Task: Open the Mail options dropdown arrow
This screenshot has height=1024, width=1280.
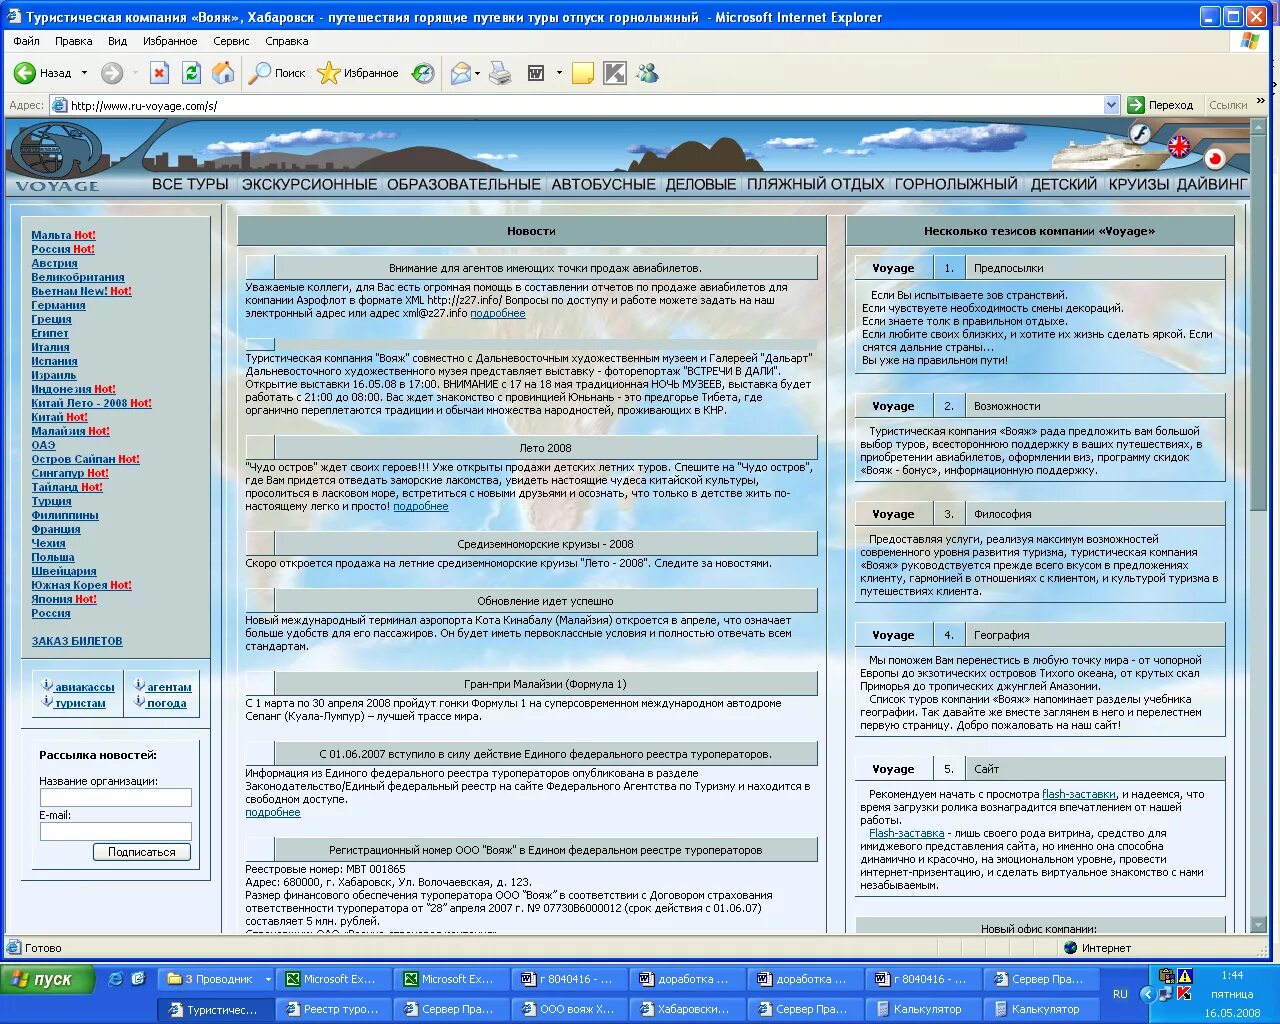Action: 477,73
